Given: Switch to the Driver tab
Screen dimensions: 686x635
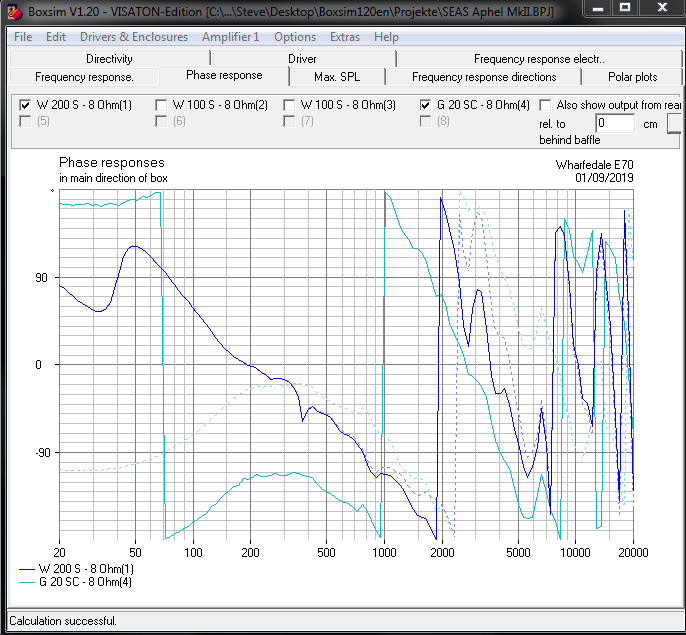Looking at the screenshot, I should pos(302,59).
